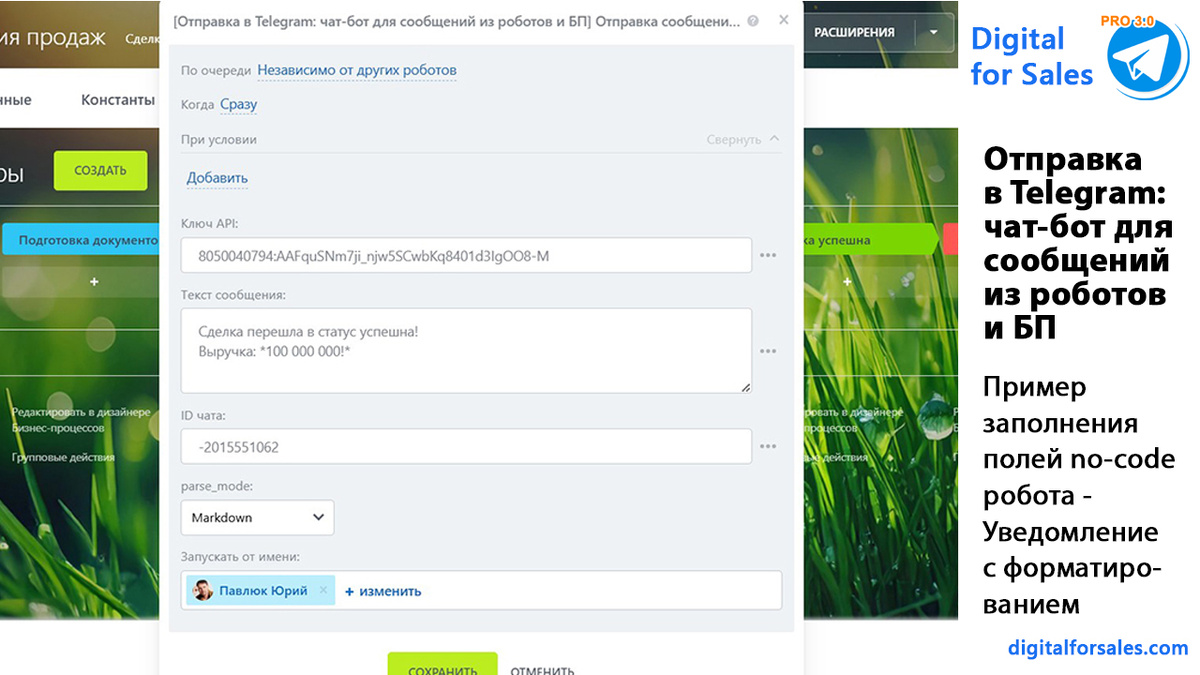Click the Независимо от других роботов link
This screenshot has width=1200, height=675.
(x=357, y=70)
